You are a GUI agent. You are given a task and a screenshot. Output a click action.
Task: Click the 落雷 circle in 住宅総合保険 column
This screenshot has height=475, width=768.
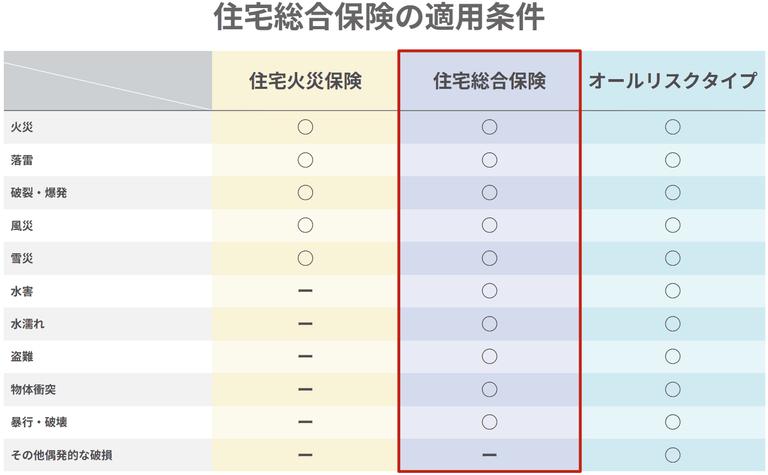point(489,160)
